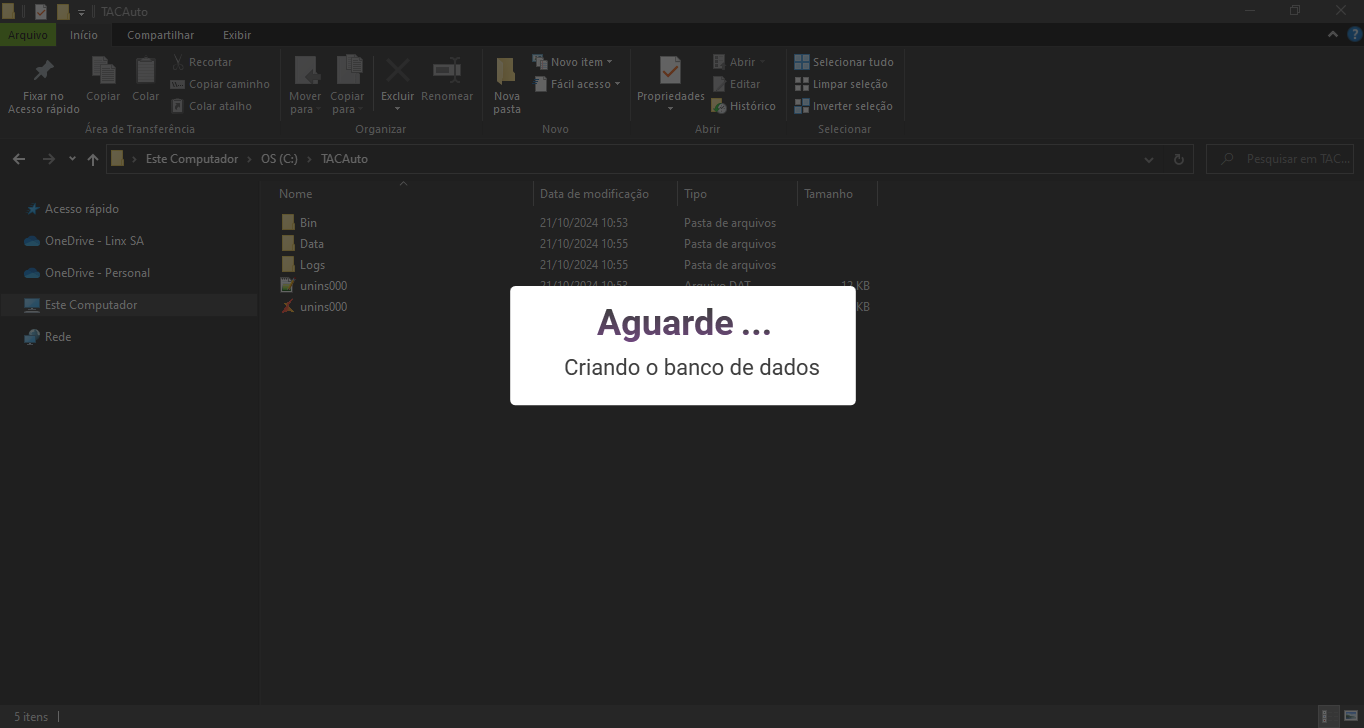Click Selecionar tudo

(844, 62)
